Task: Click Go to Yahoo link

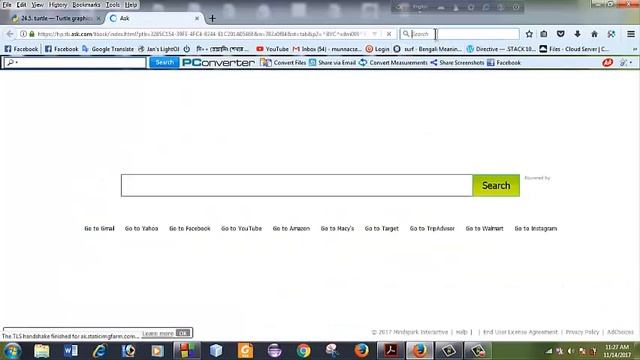Action: pyautogui.click(x=141, y=229)
